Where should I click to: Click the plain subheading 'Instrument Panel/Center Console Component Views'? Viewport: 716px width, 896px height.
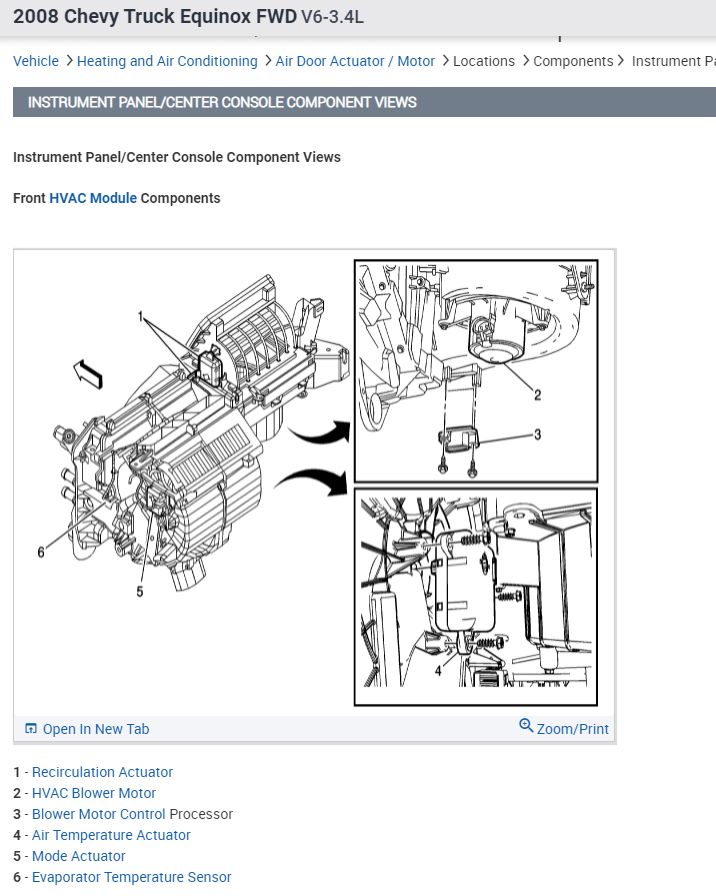[177, 157]
